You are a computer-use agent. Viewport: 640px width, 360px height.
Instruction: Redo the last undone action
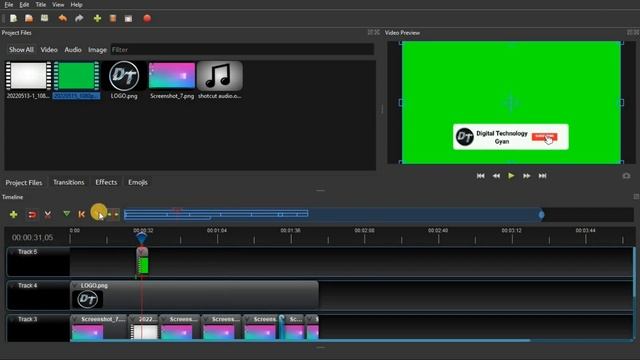pyautogui.click(x=79, y=18)
